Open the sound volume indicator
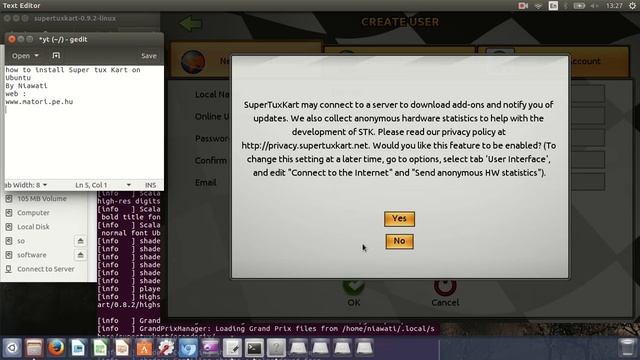640x360 pixels. coord(594,6)
